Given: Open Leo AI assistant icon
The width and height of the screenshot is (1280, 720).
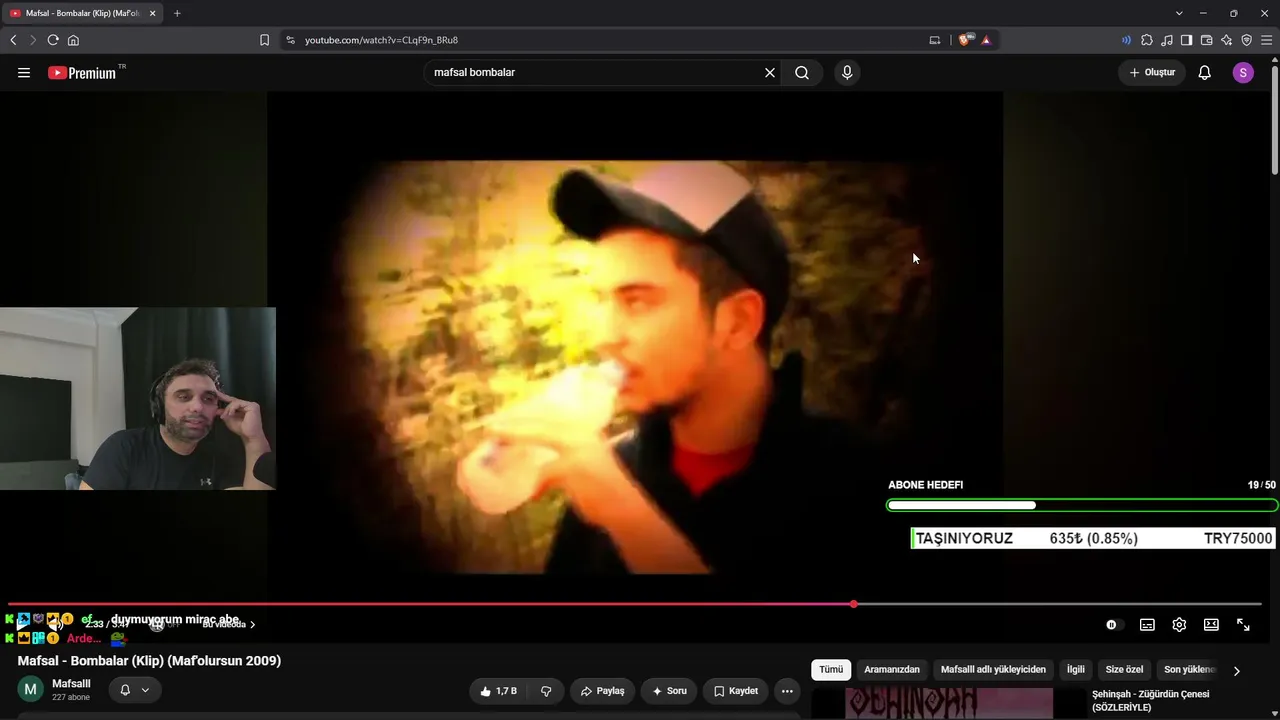Looking at the screenshot, I should (x=1226, y=40).
